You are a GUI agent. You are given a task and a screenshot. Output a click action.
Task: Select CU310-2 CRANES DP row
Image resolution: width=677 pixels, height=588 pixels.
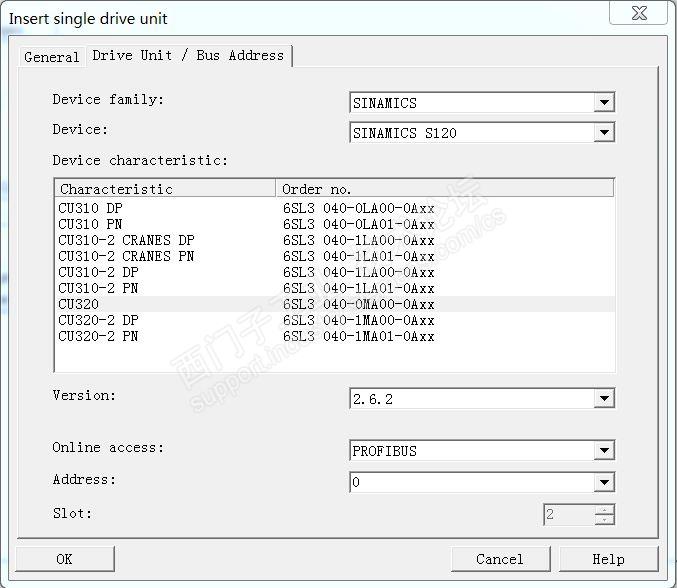click(x=335, y=240)
